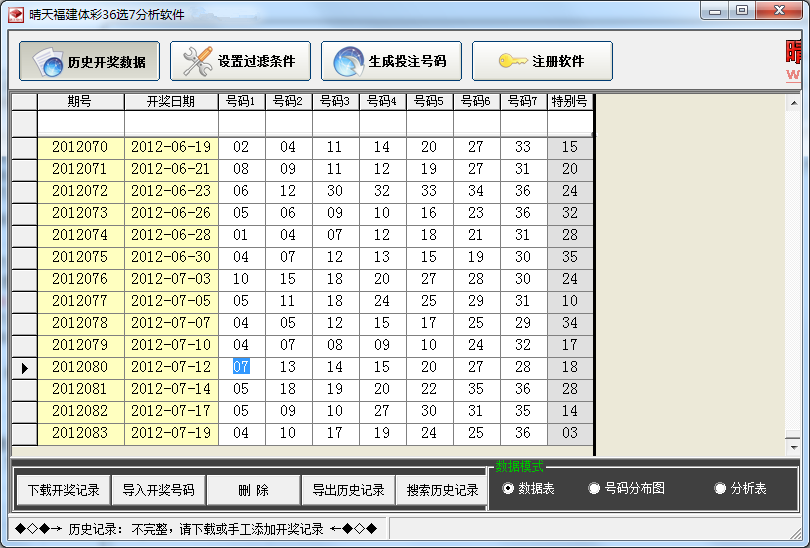Select special number 17 in row 2012079
Image resolution: width=810 pixels, height=548 pixels.
coord(570,345)
